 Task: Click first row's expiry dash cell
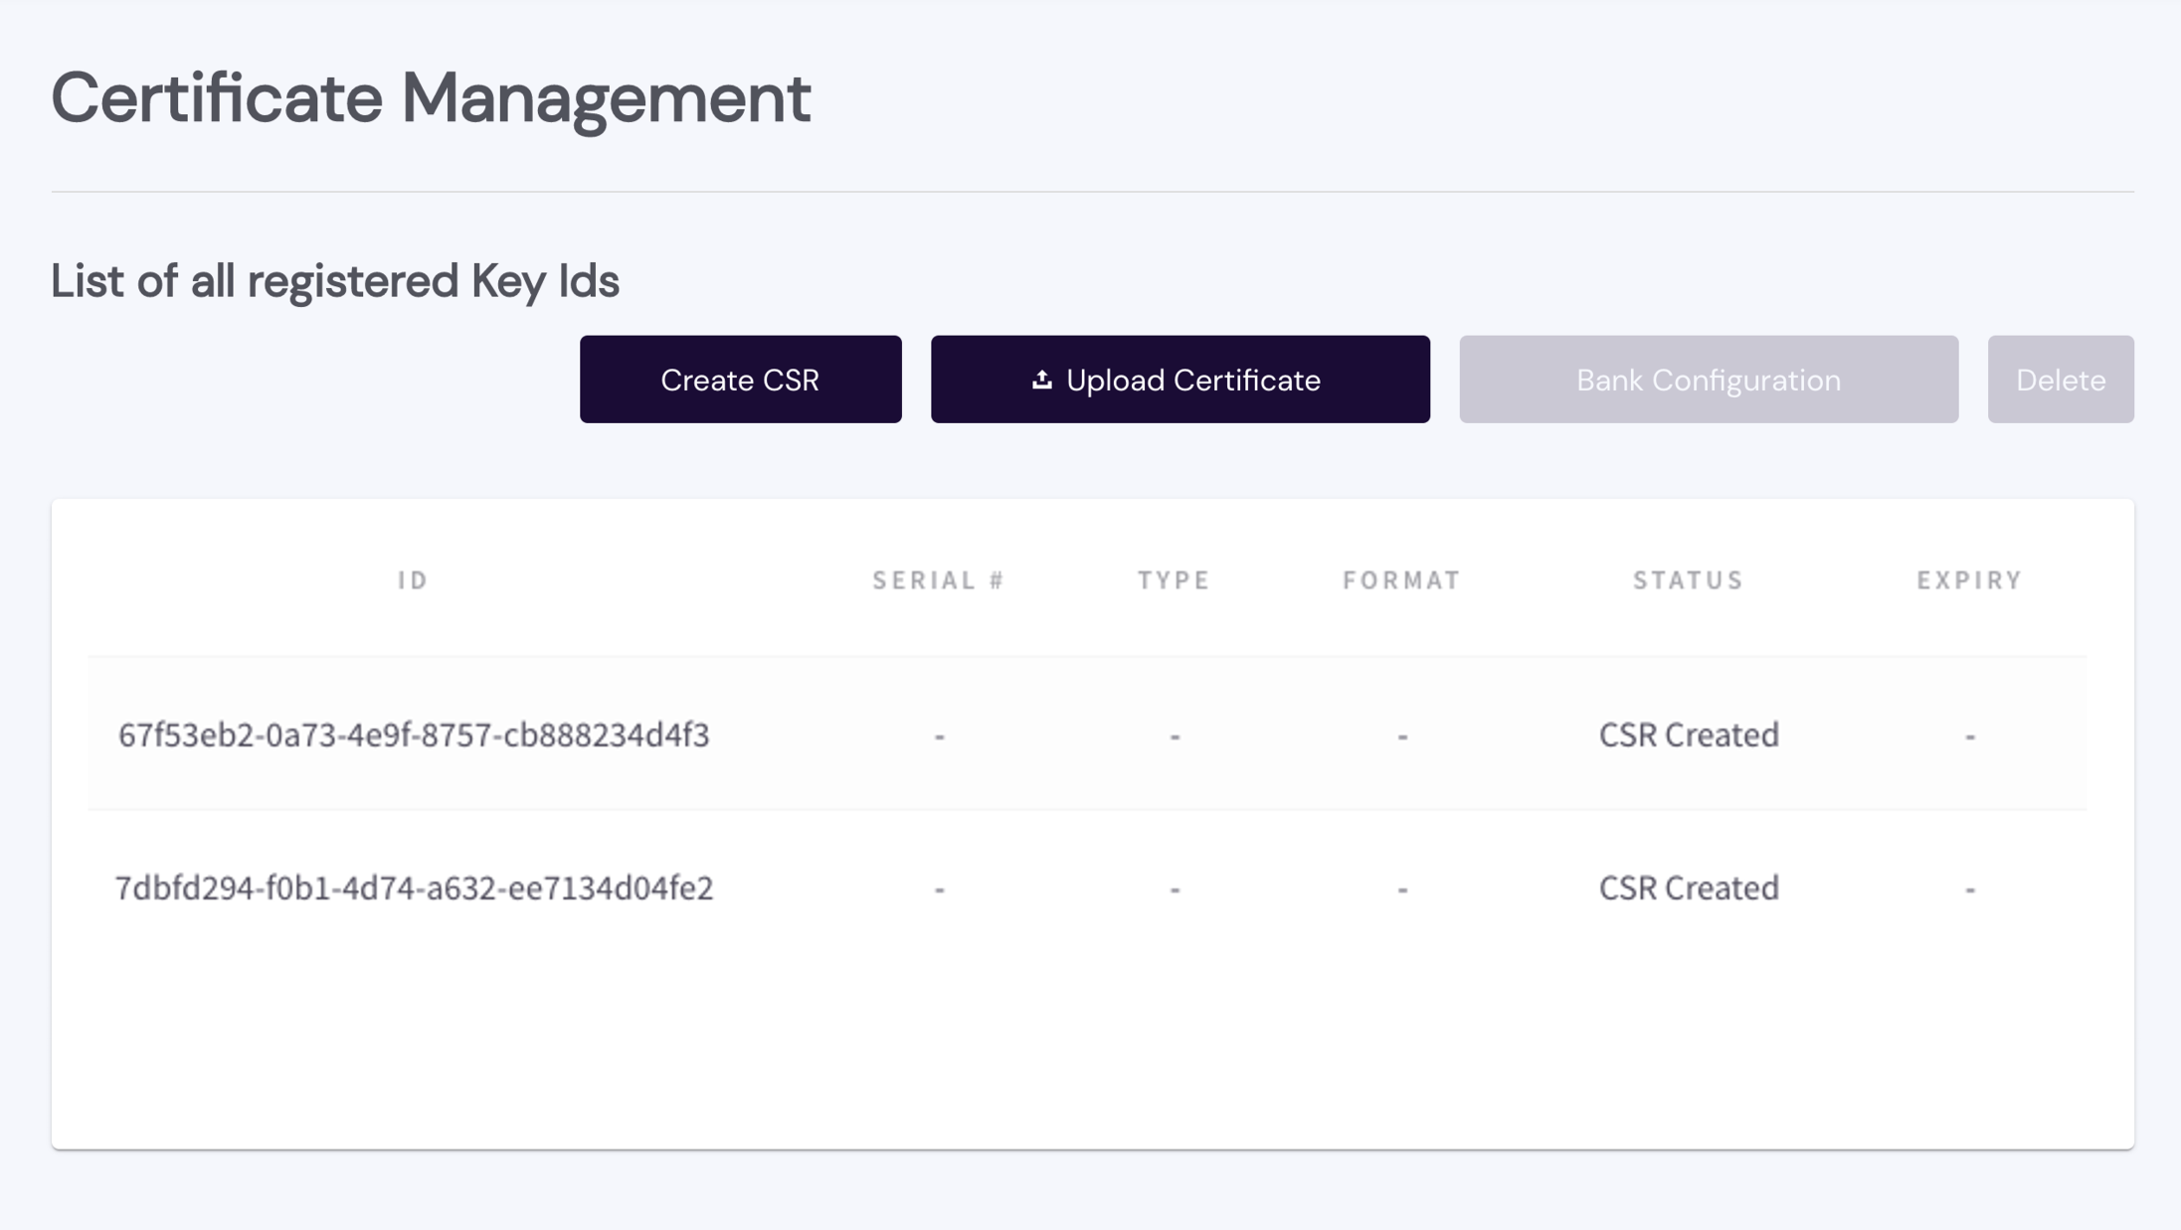1969,737
